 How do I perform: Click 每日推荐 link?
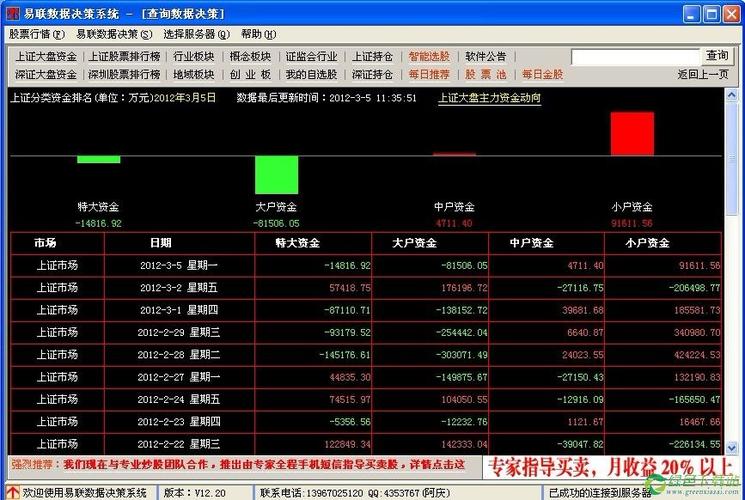(429, 75)
